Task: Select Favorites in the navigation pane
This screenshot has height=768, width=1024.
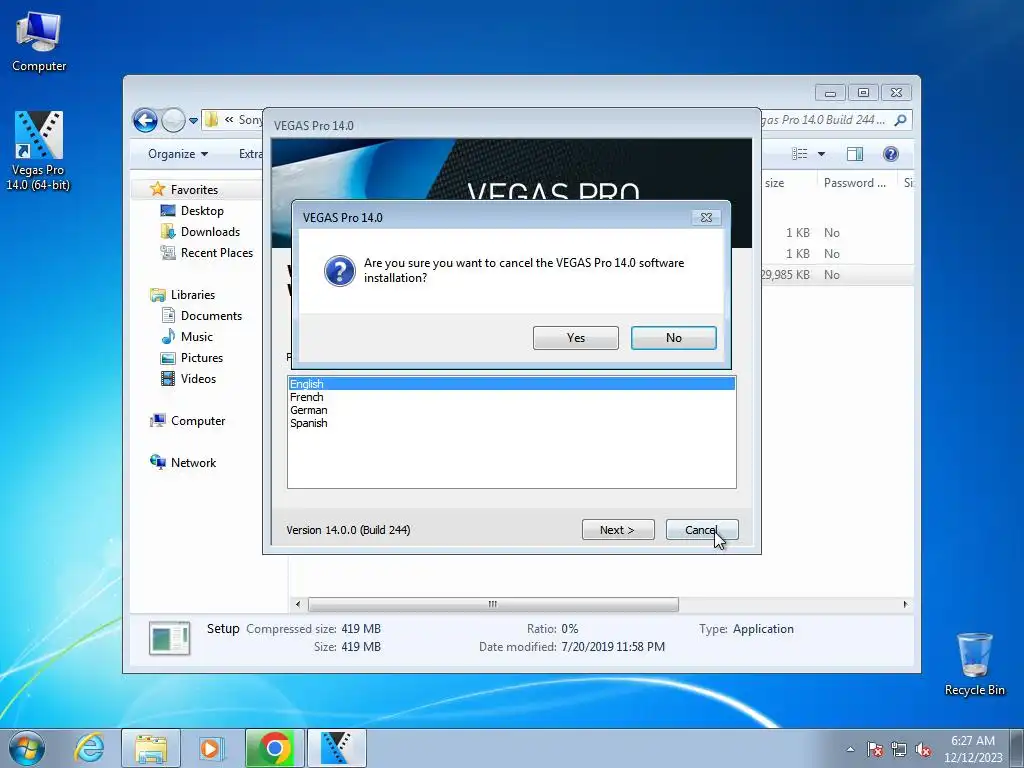Action: pyautogui.click(x=194, y=189)
